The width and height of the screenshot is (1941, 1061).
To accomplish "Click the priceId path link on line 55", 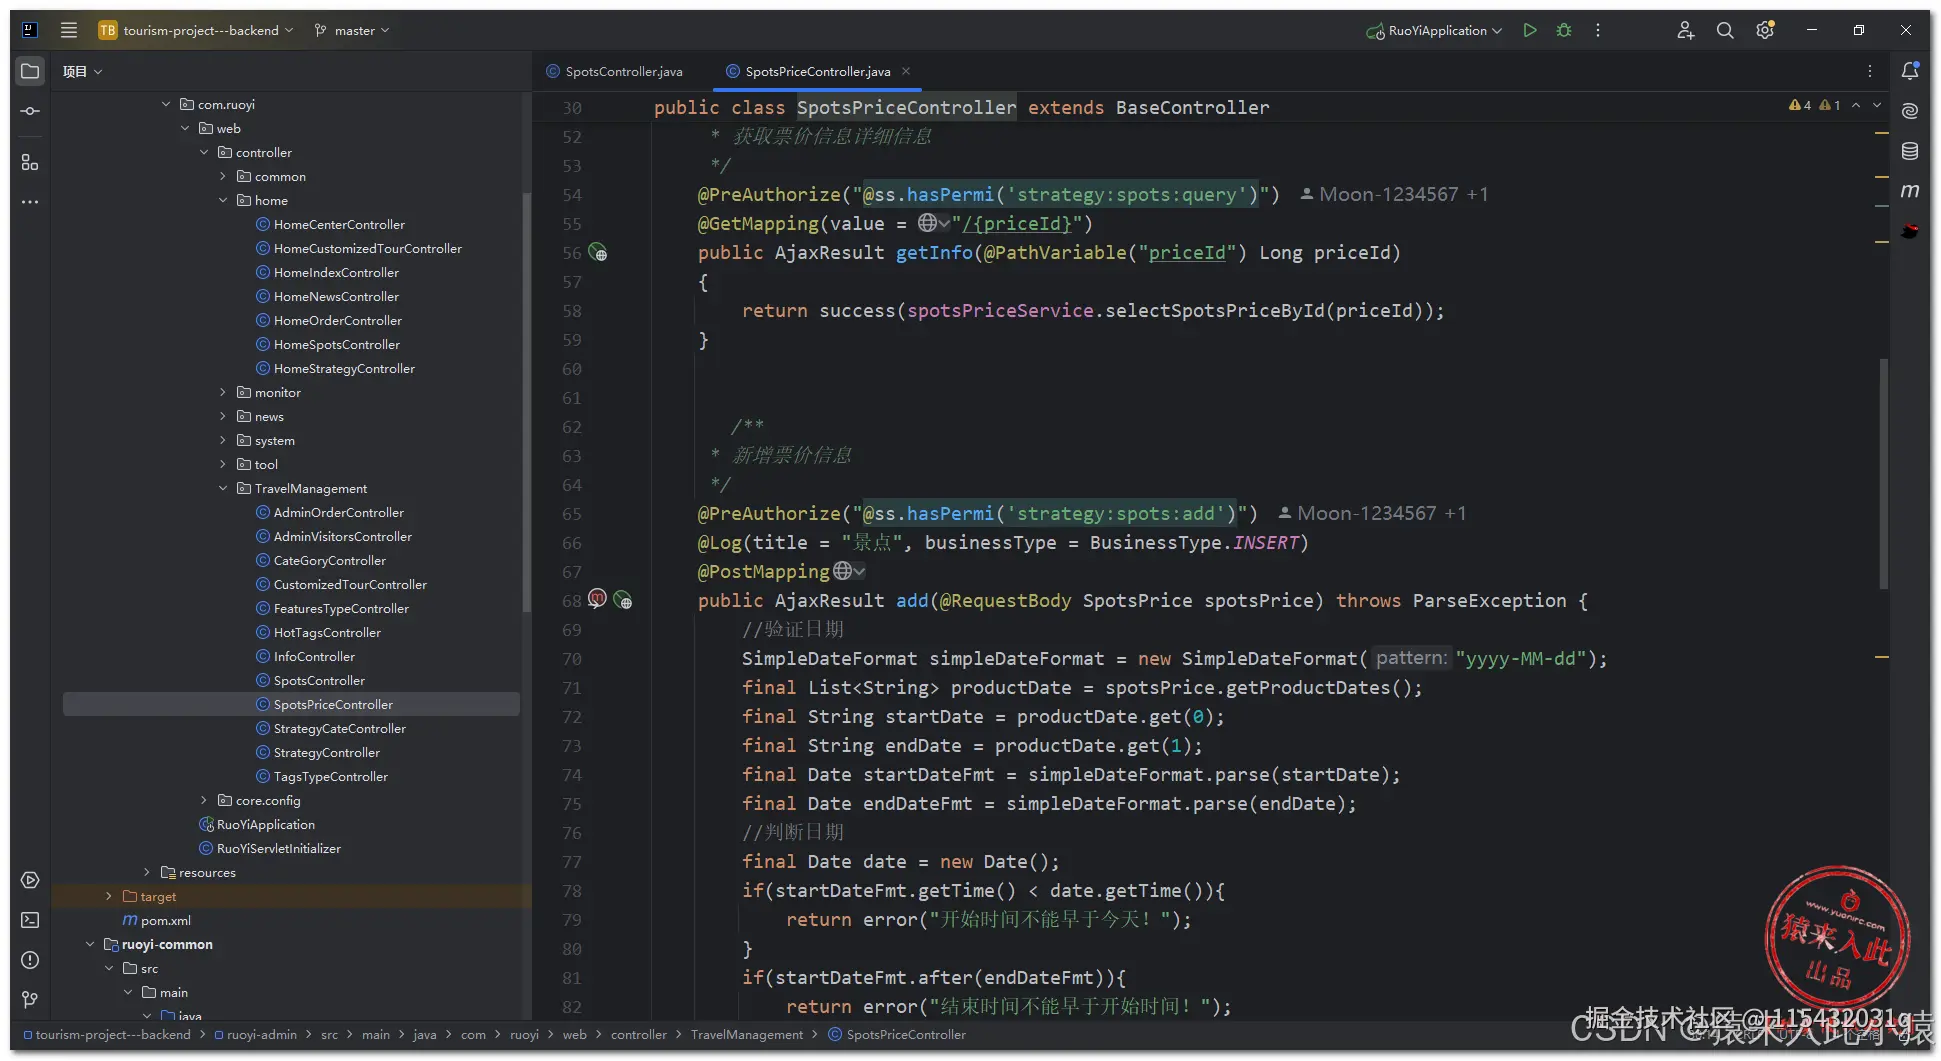I will tap(1017, 223).
